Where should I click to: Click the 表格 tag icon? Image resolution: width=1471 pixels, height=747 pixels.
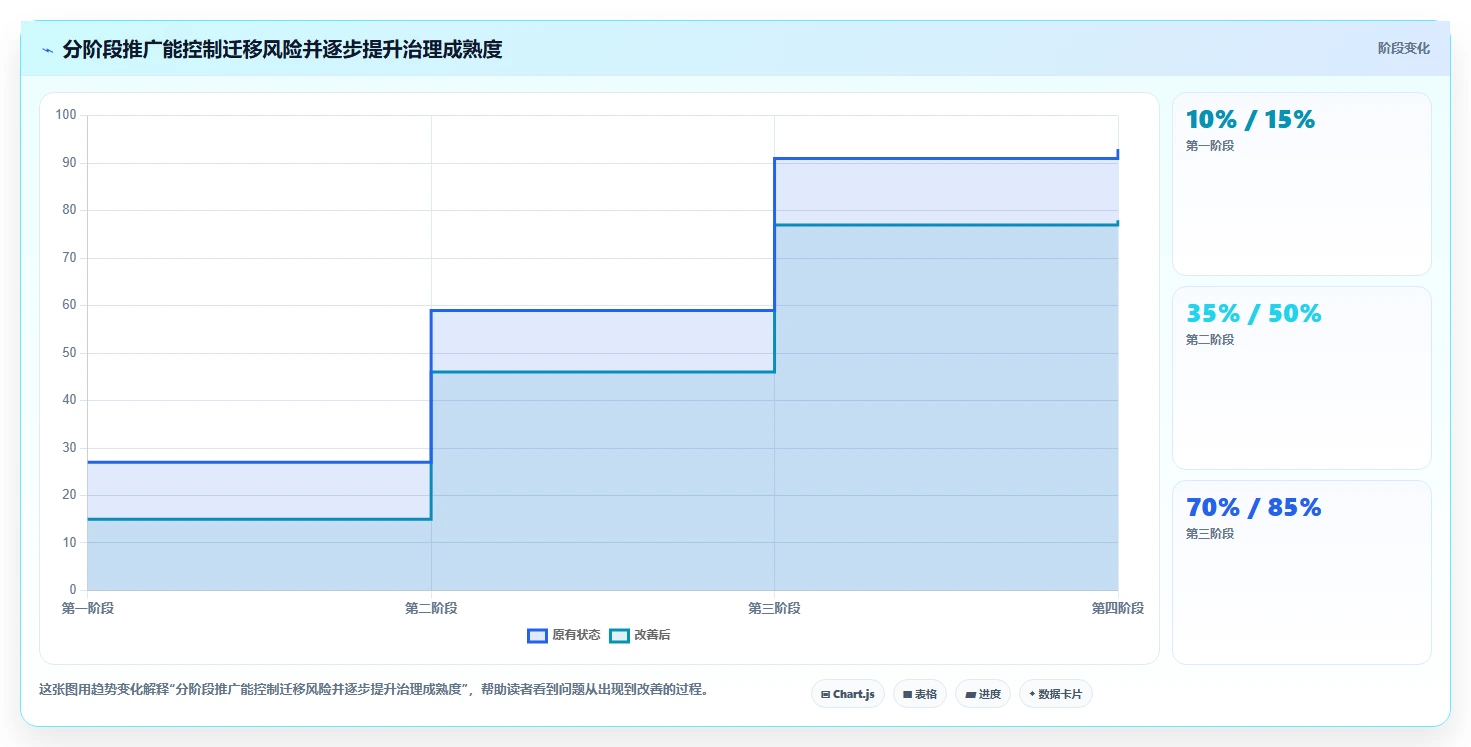907,694
